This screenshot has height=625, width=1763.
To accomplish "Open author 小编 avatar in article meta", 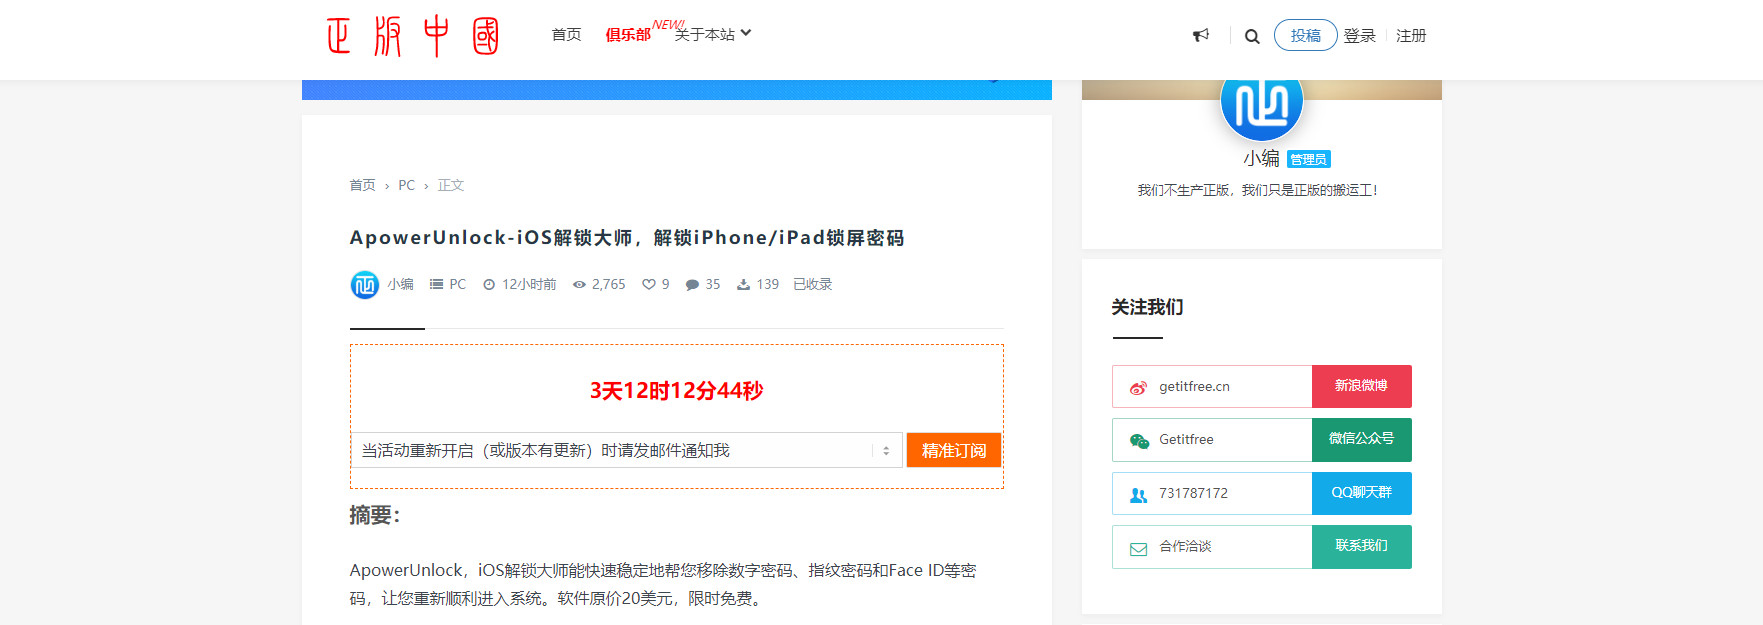I will [x=364, y=285].
